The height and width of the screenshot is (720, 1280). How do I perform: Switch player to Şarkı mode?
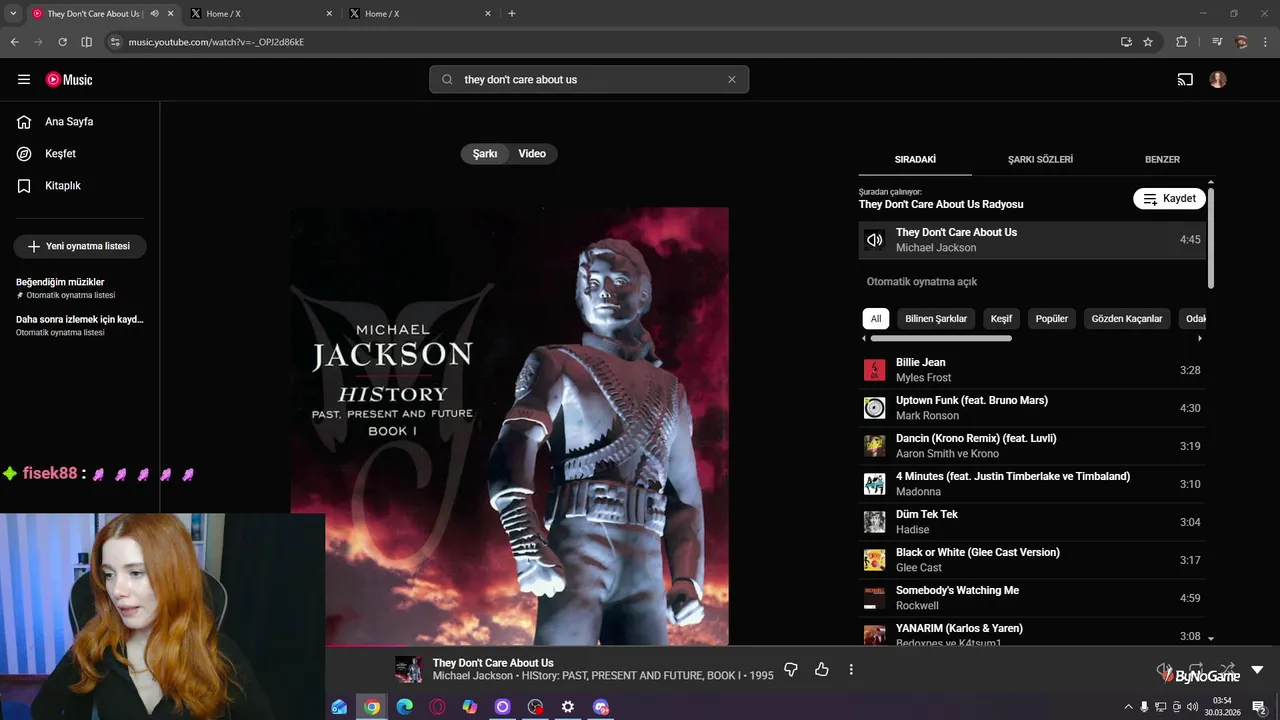[x=485, y=154]
